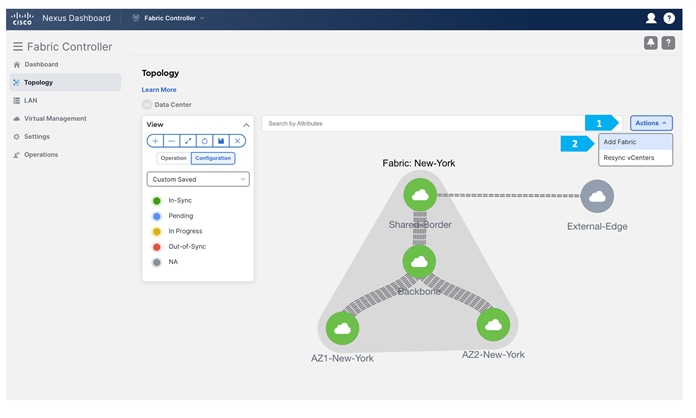
Task: Click the Data Center breadcrumb text
Action: pyautogui.click(x=173, y=105)
